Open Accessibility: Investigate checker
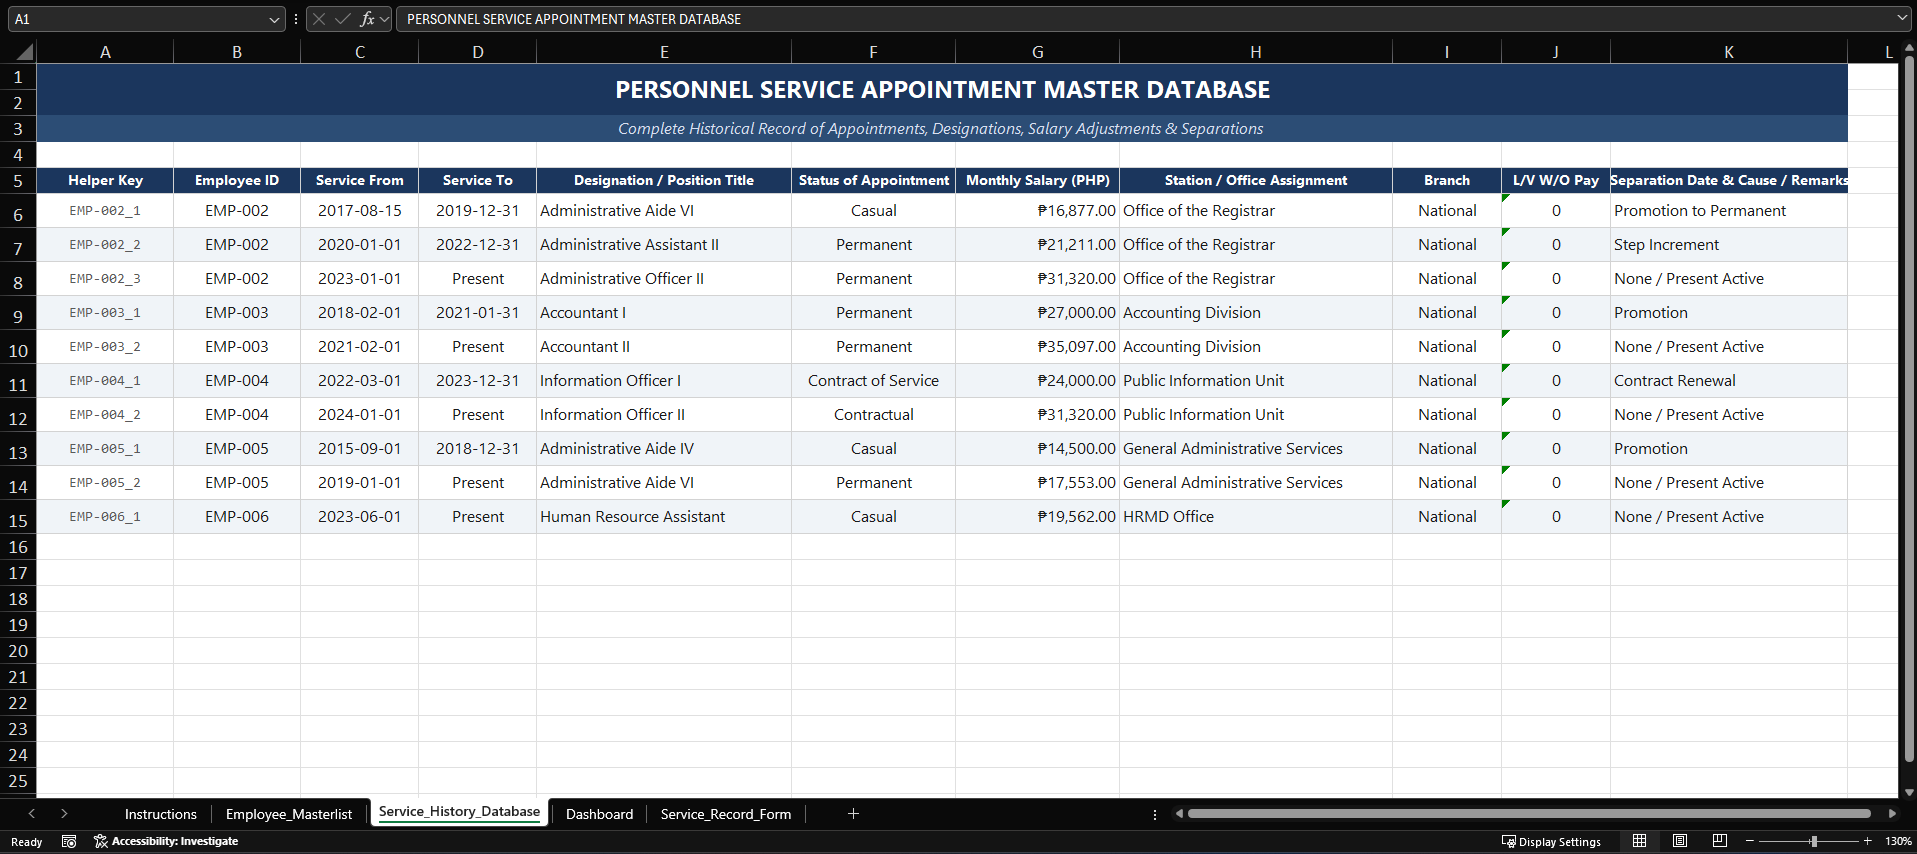Image resolution: width=1917 pixels, height=854 pixels. [x=166, y=842]
